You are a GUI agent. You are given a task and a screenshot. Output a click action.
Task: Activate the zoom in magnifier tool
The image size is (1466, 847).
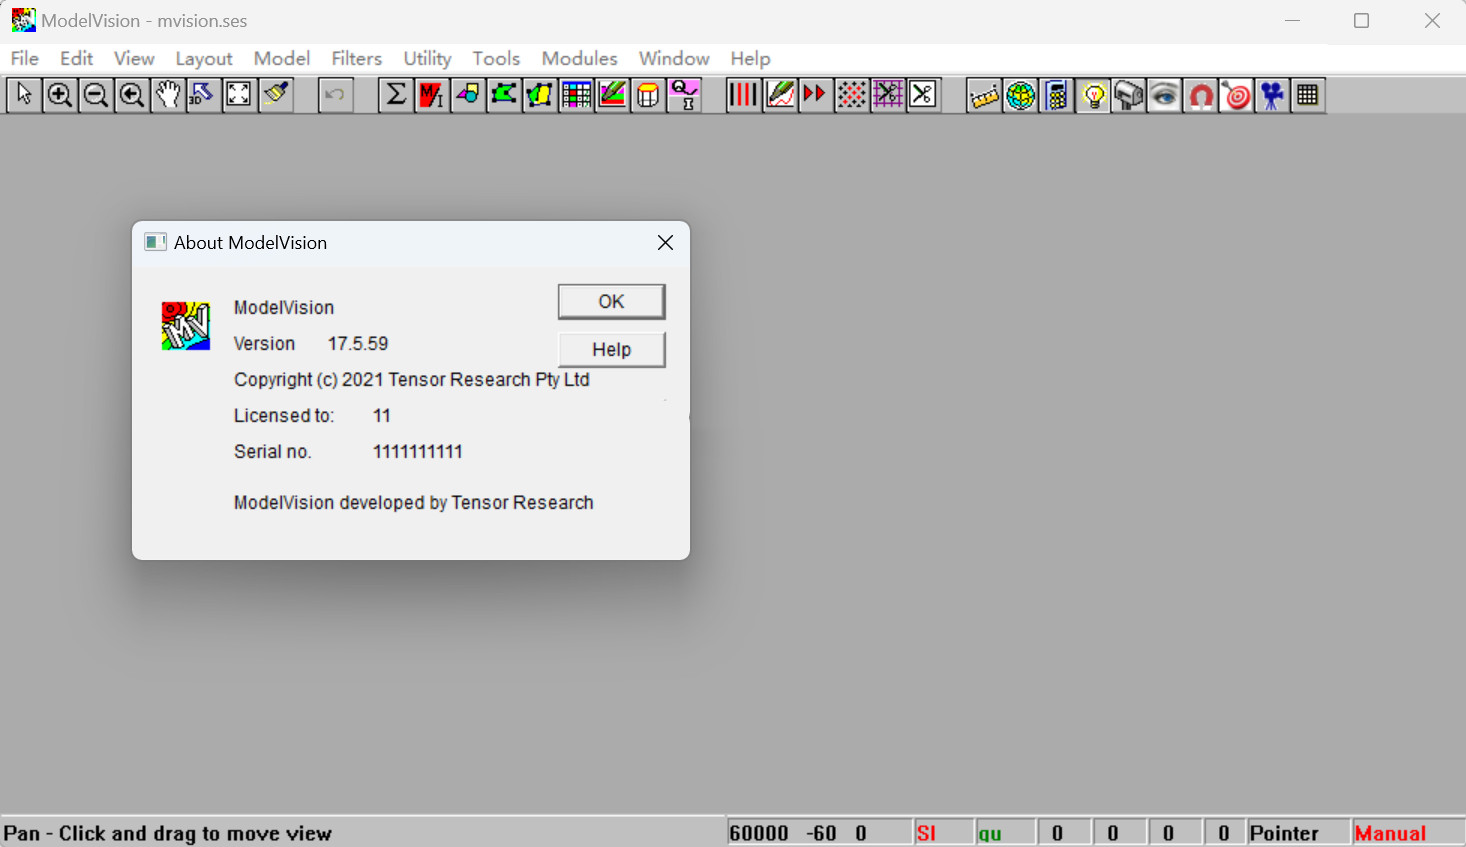coord(60,95)
